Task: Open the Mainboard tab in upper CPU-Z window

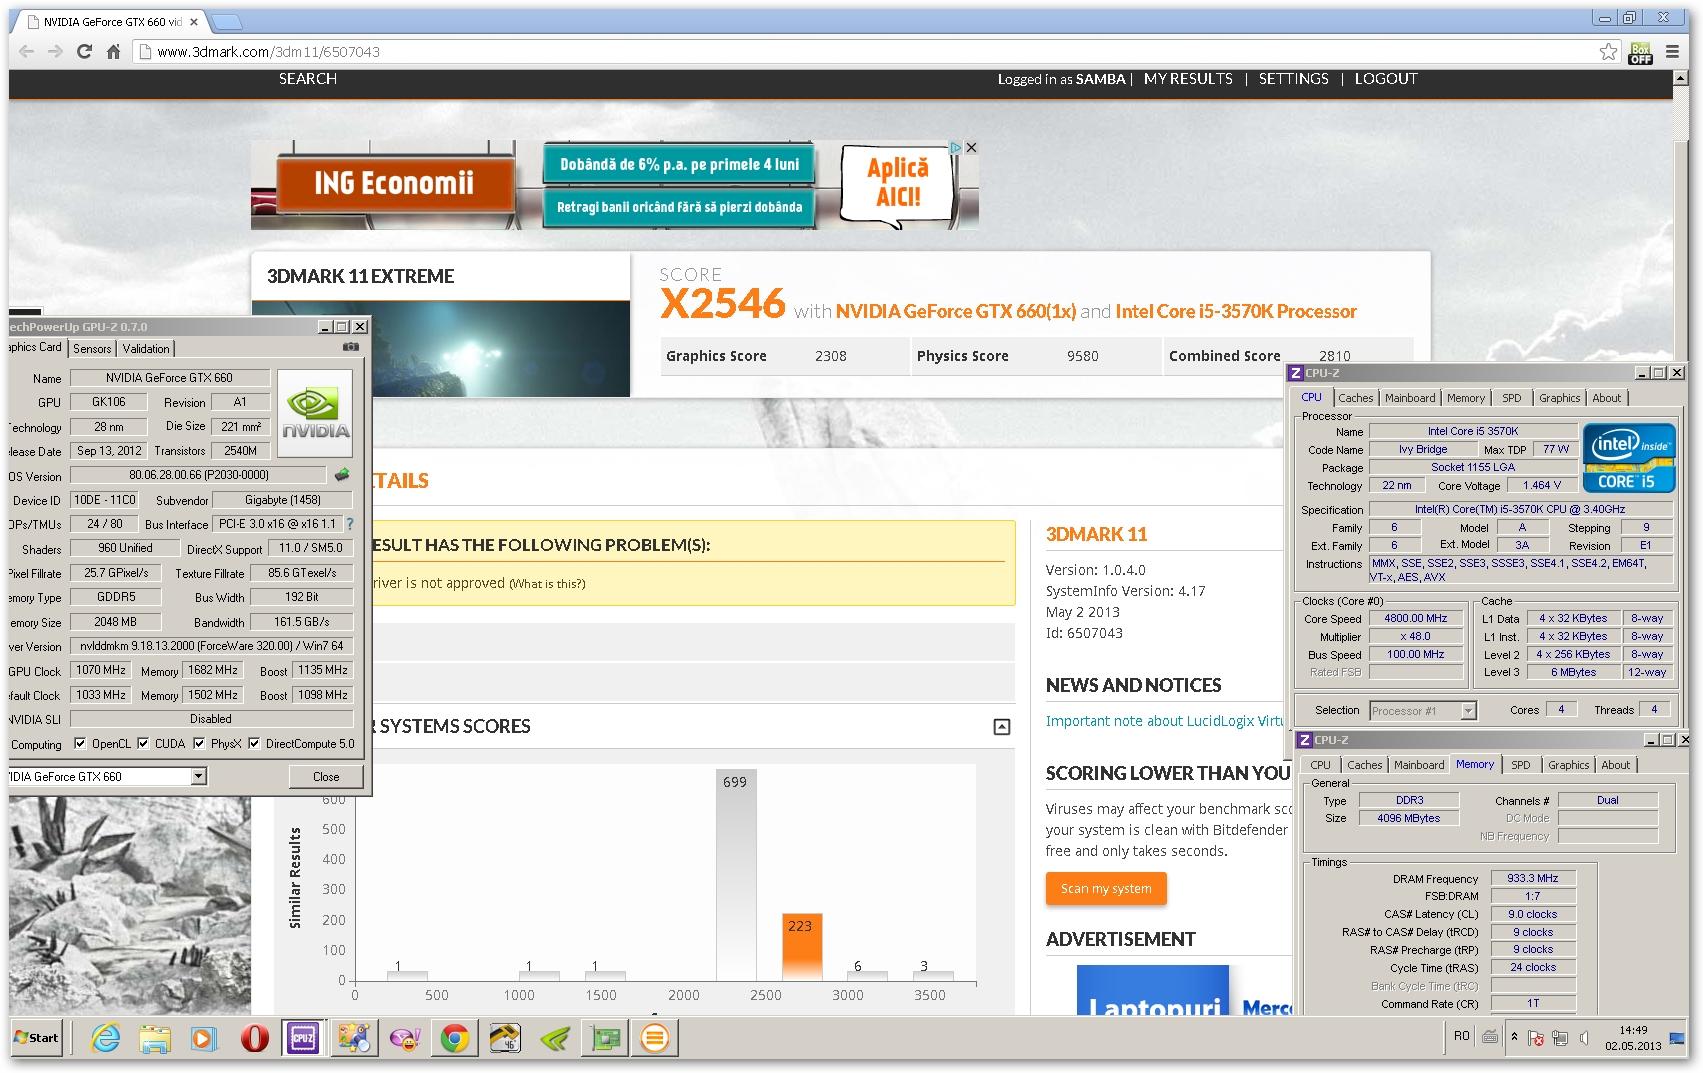Action: (x=1410, y=398)
